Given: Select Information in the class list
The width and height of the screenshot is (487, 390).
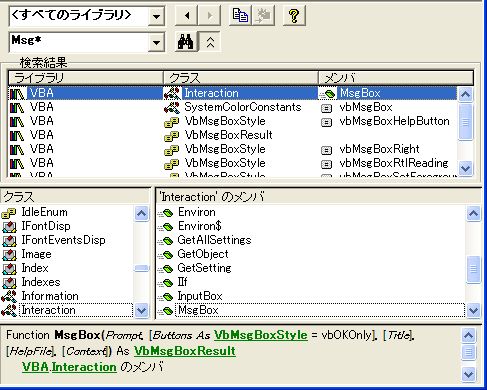Looking at the screenshot, I should 50,296.
